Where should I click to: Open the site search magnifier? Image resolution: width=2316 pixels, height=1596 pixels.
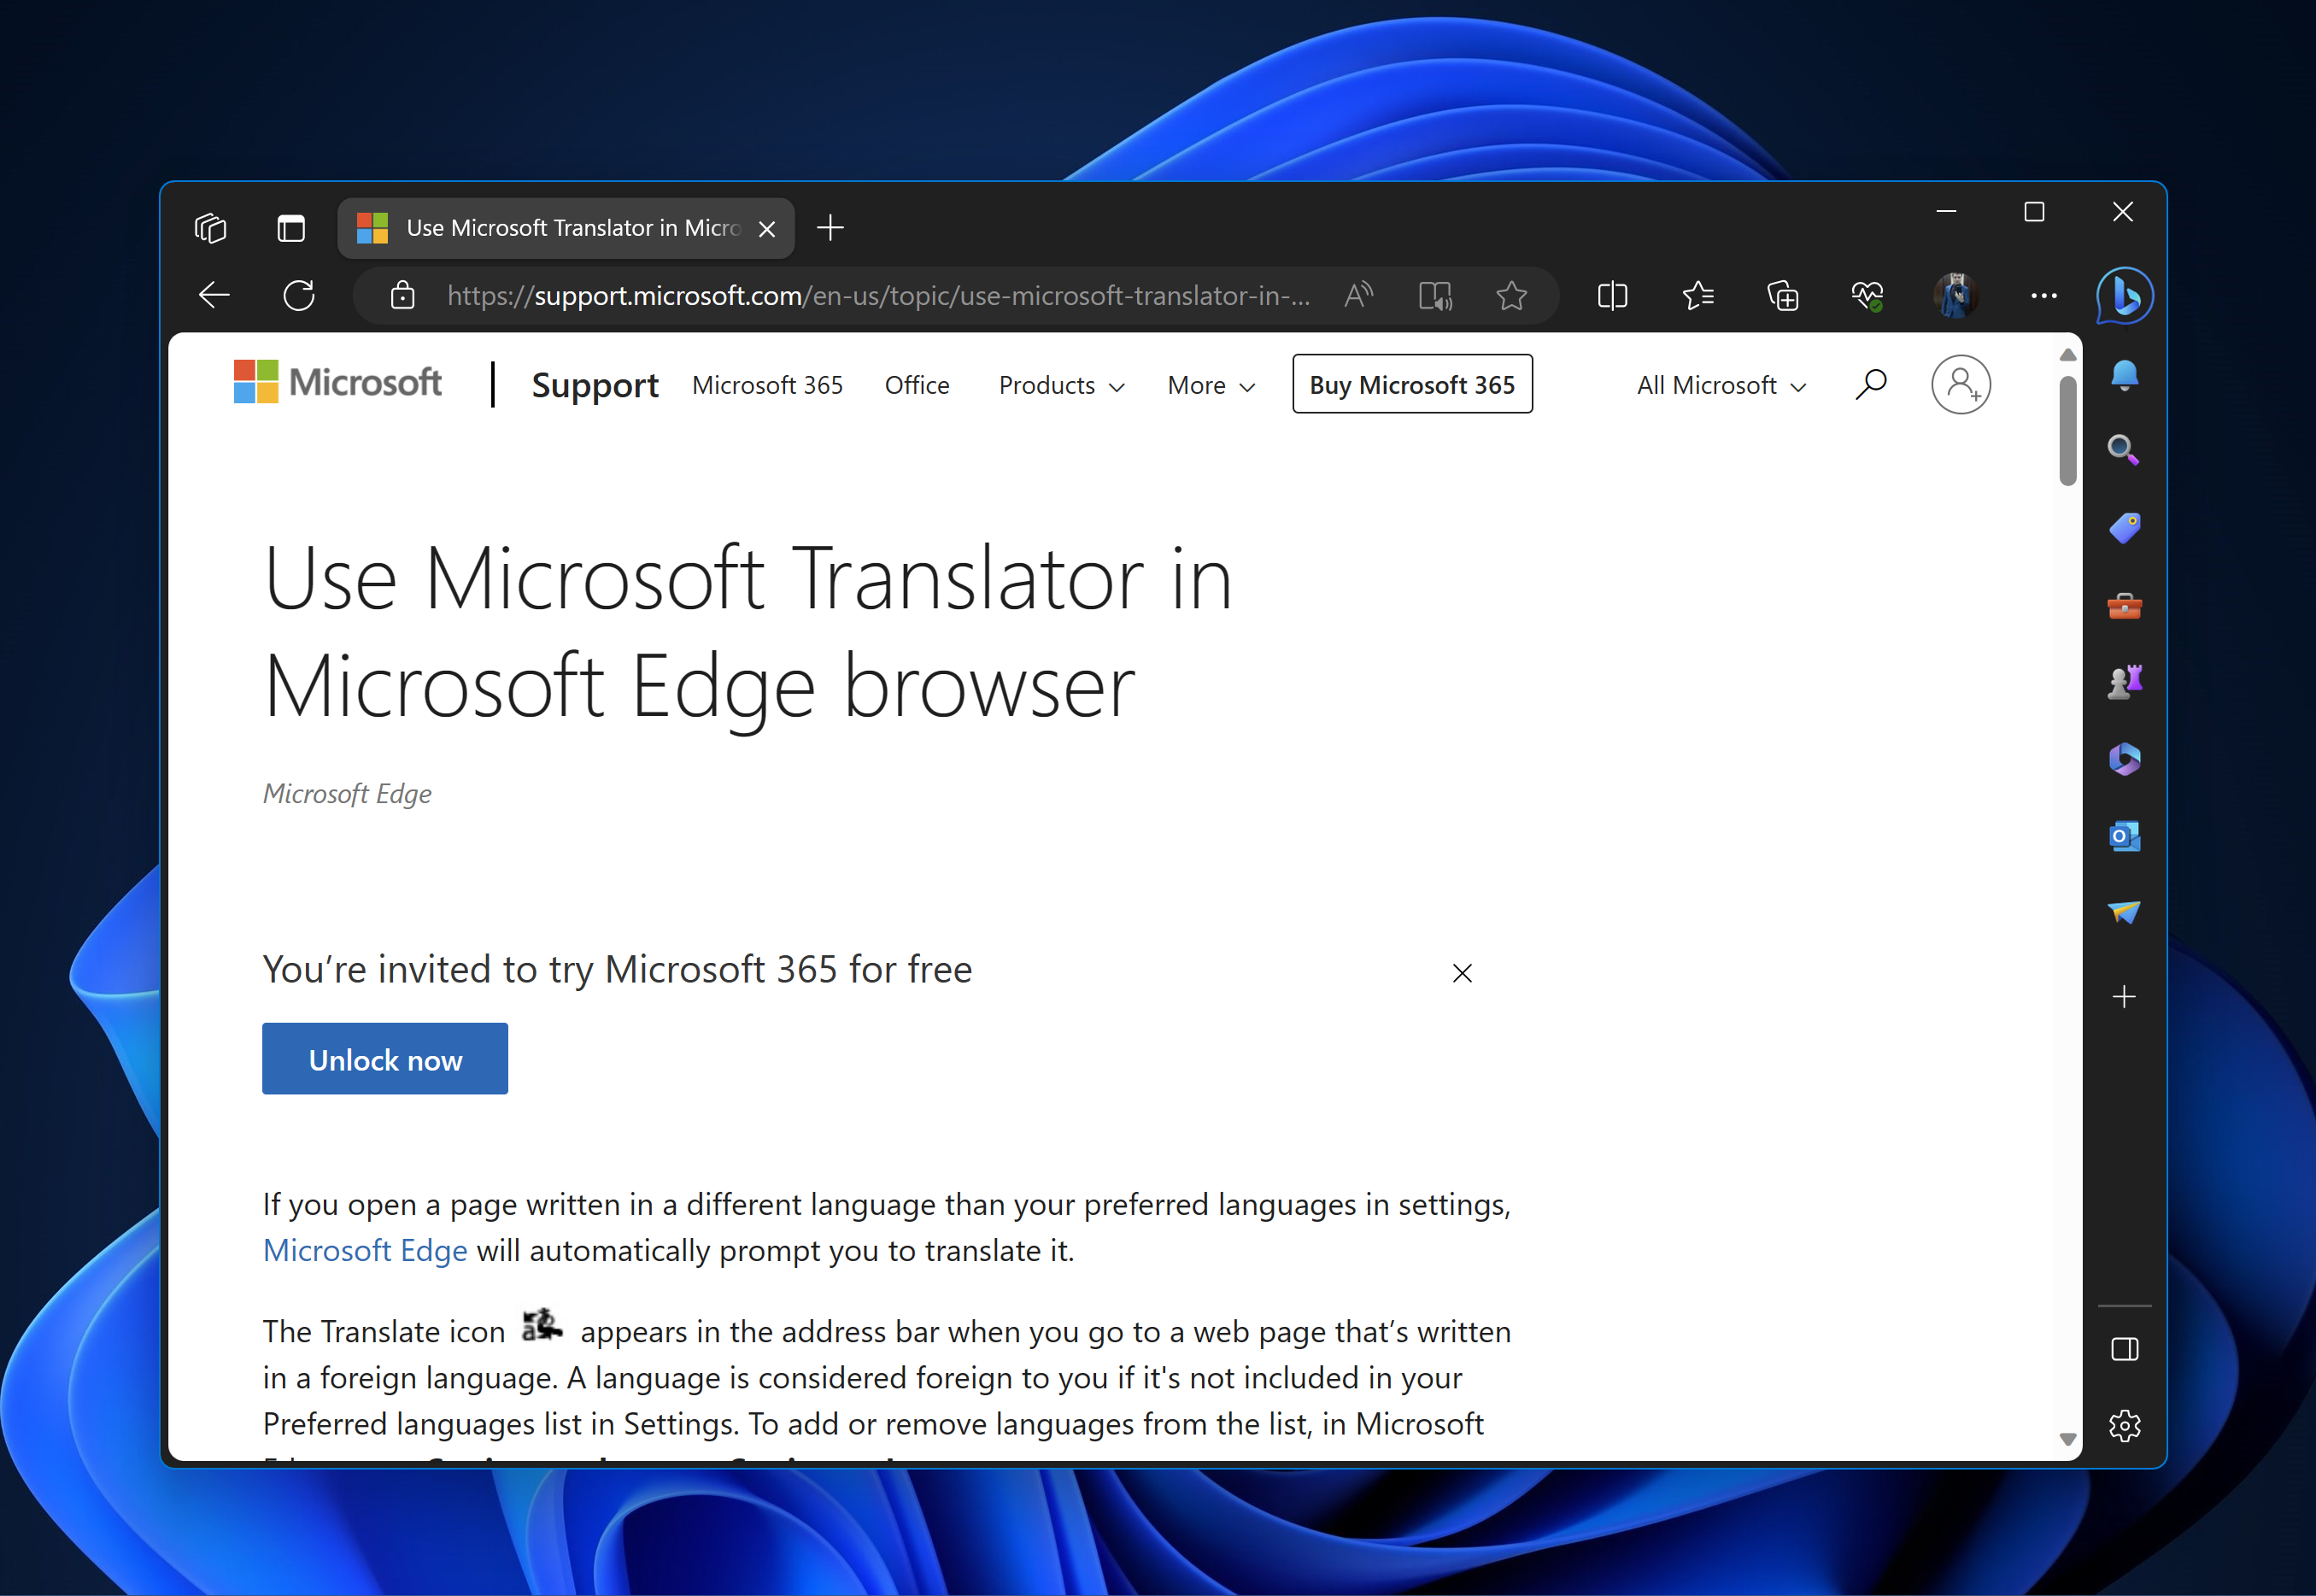(1871, 384)
